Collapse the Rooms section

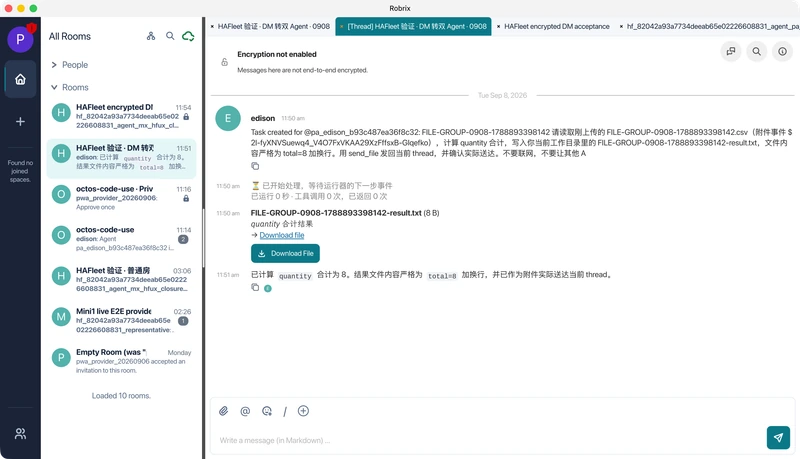[70, 87]
